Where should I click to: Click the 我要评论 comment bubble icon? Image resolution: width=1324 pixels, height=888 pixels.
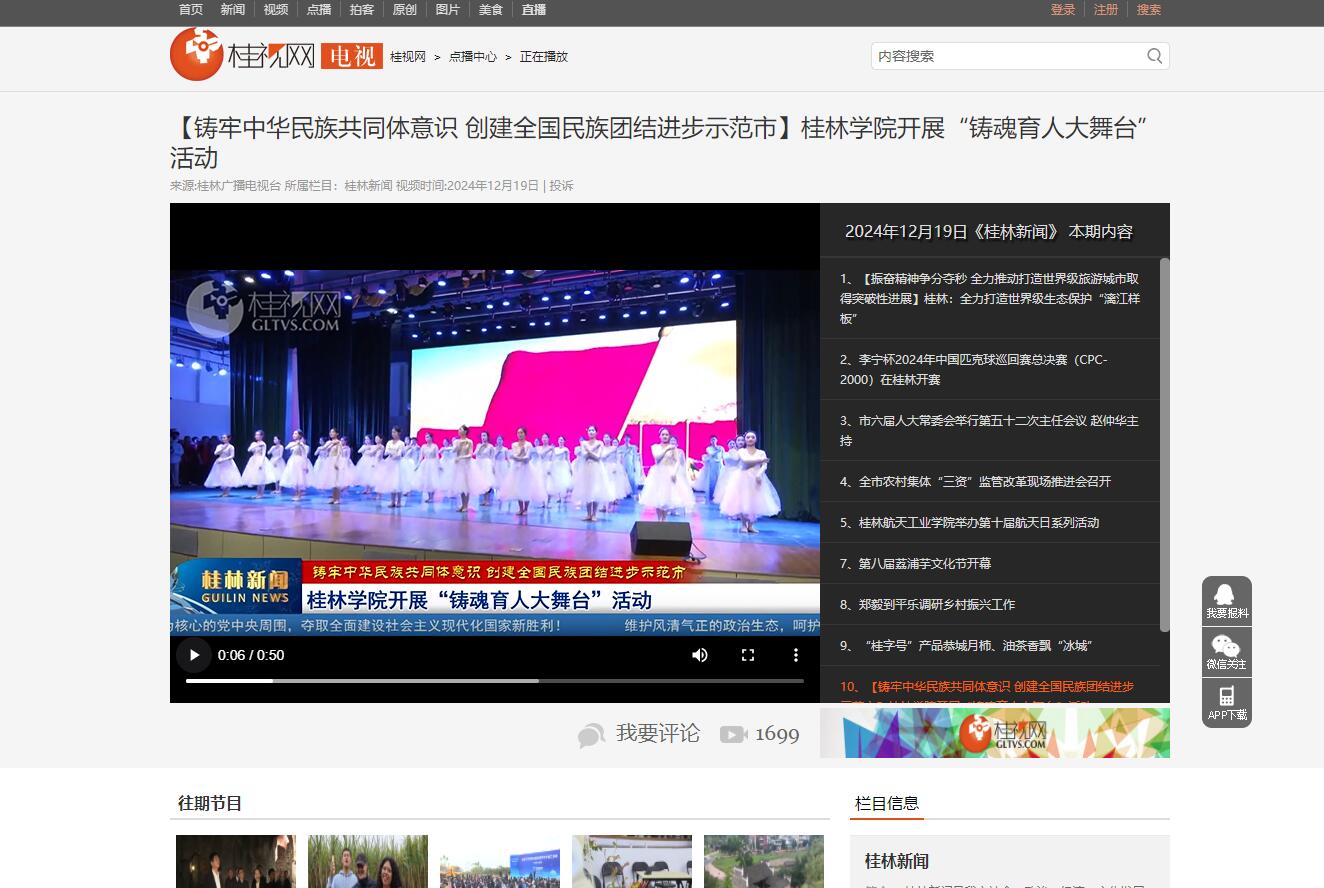click(591, 735)
